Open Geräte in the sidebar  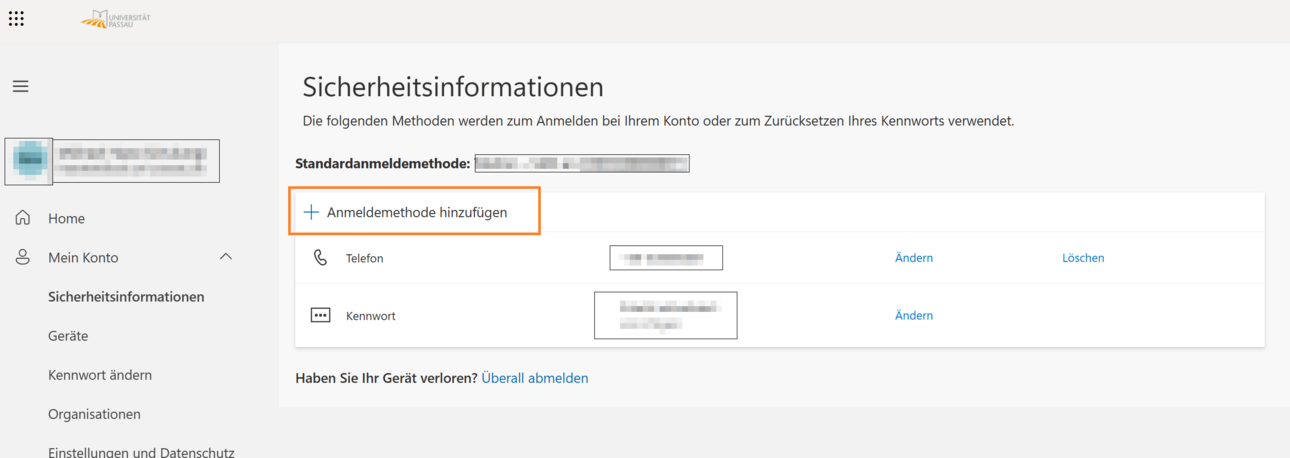tap(68, 336)
